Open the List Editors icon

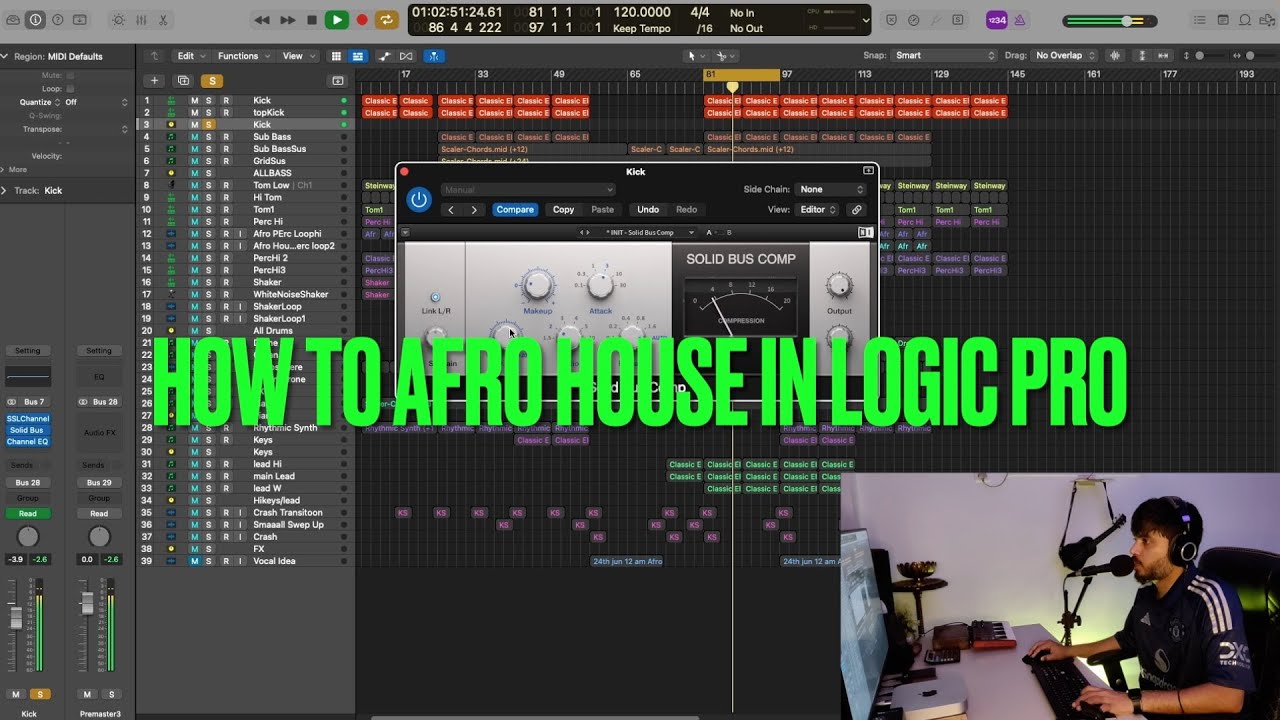pyautogui.click(x=1201, y=20)
